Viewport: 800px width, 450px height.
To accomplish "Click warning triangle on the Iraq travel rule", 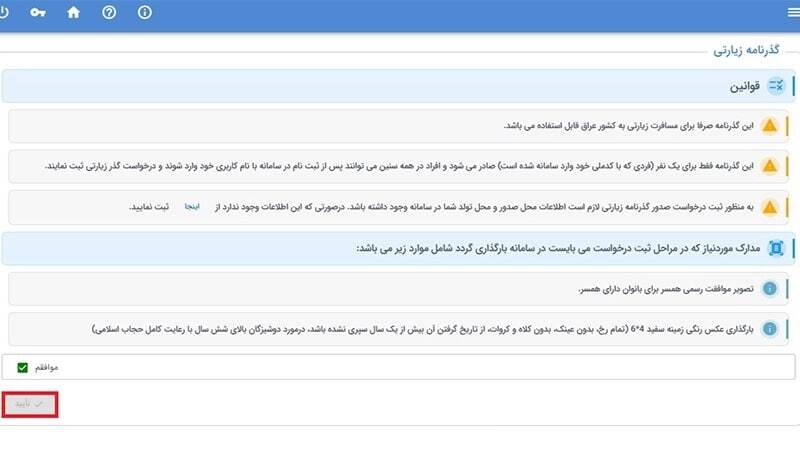I will [x=769, y=126].
